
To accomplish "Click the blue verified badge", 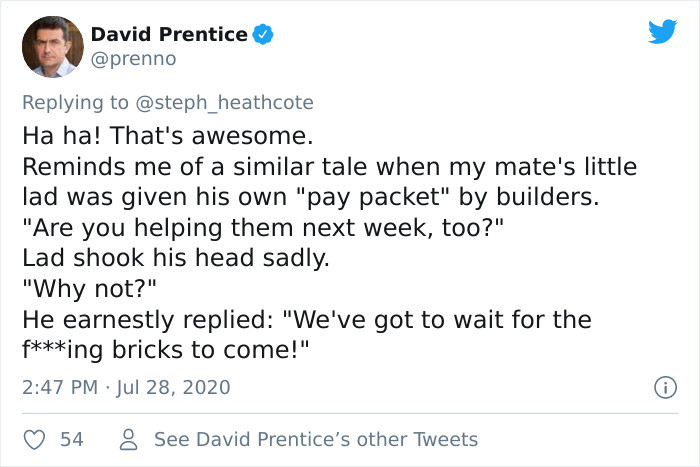I will 262,35.
